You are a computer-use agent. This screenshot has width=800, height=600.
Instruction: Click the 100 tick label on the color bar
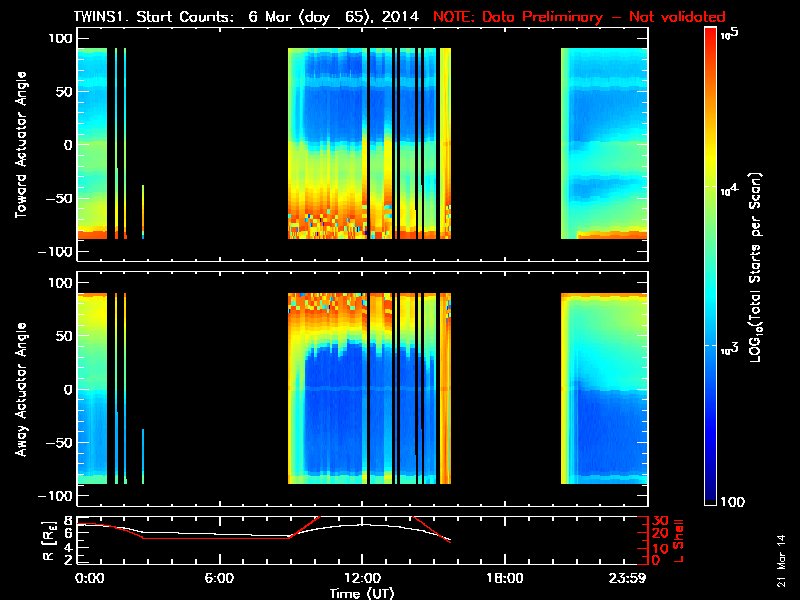pyautogui.click(x=738, y=501)
